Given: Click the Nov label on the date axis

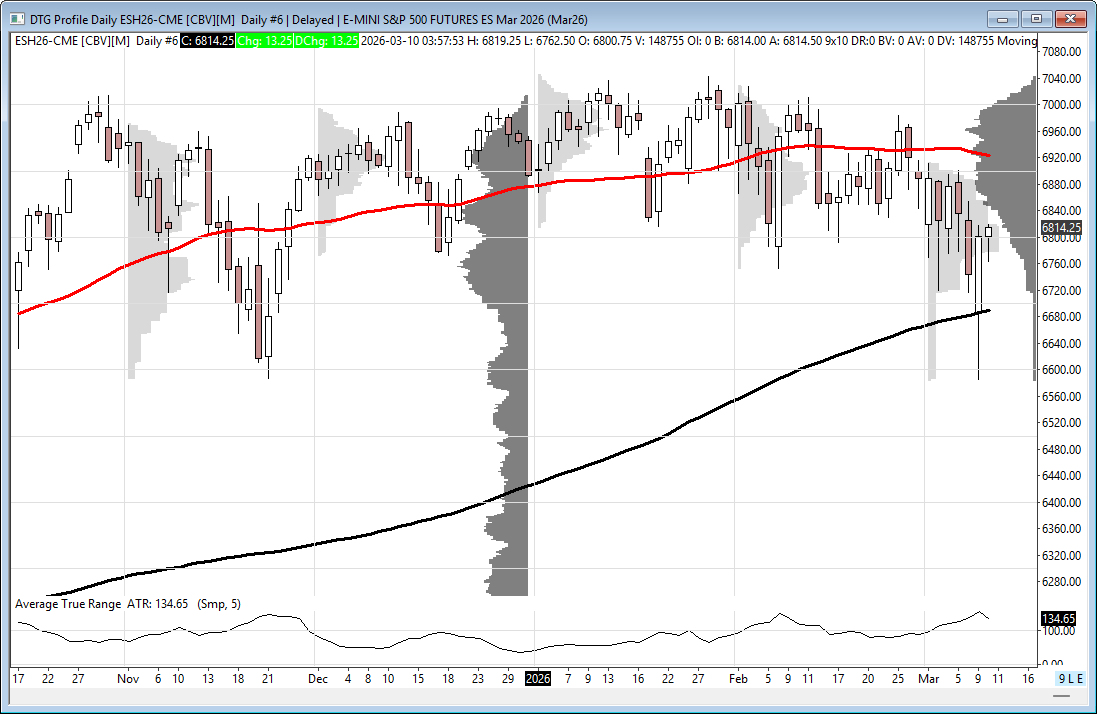Looking at the screenshot, I should (126, 678).
